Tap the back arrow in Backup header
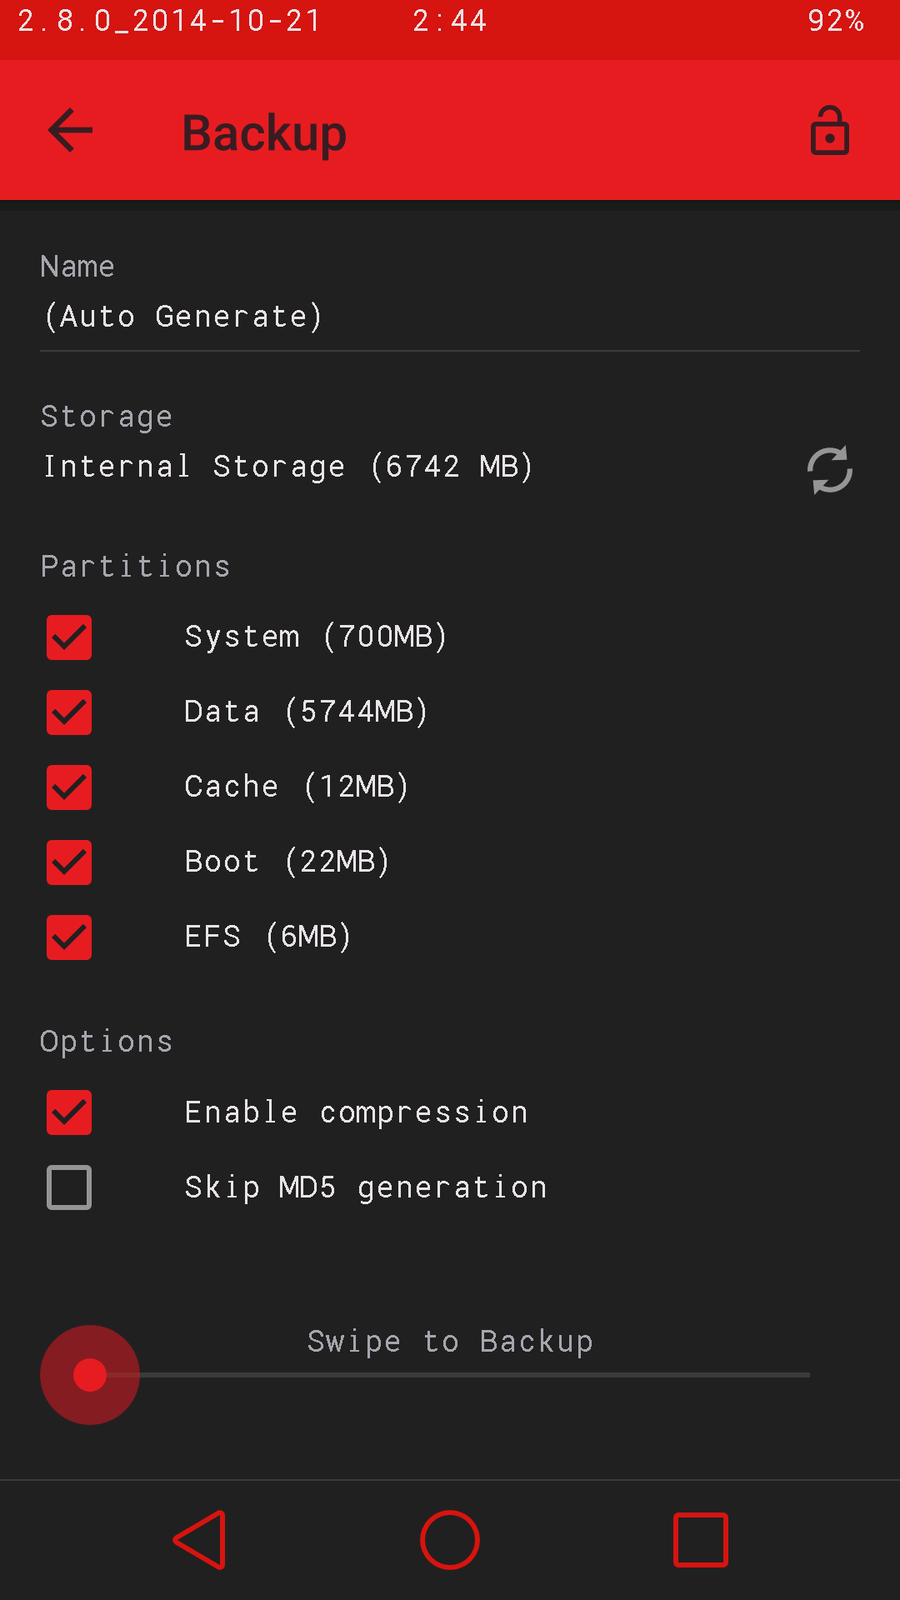Screen dimensions: 900x1600 pos(70,131)
